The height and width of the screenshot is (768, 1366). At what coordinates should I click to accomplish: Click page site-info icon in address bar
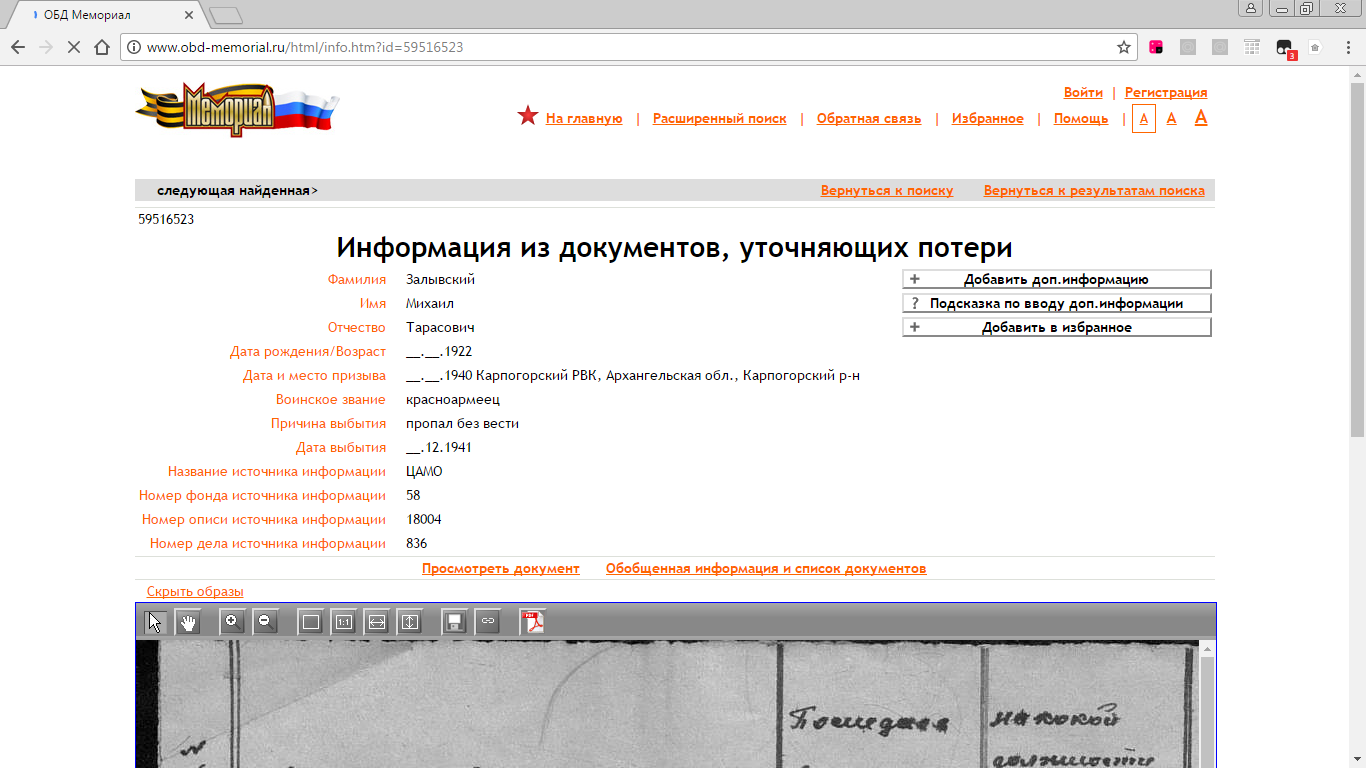[x=134, y=47]
